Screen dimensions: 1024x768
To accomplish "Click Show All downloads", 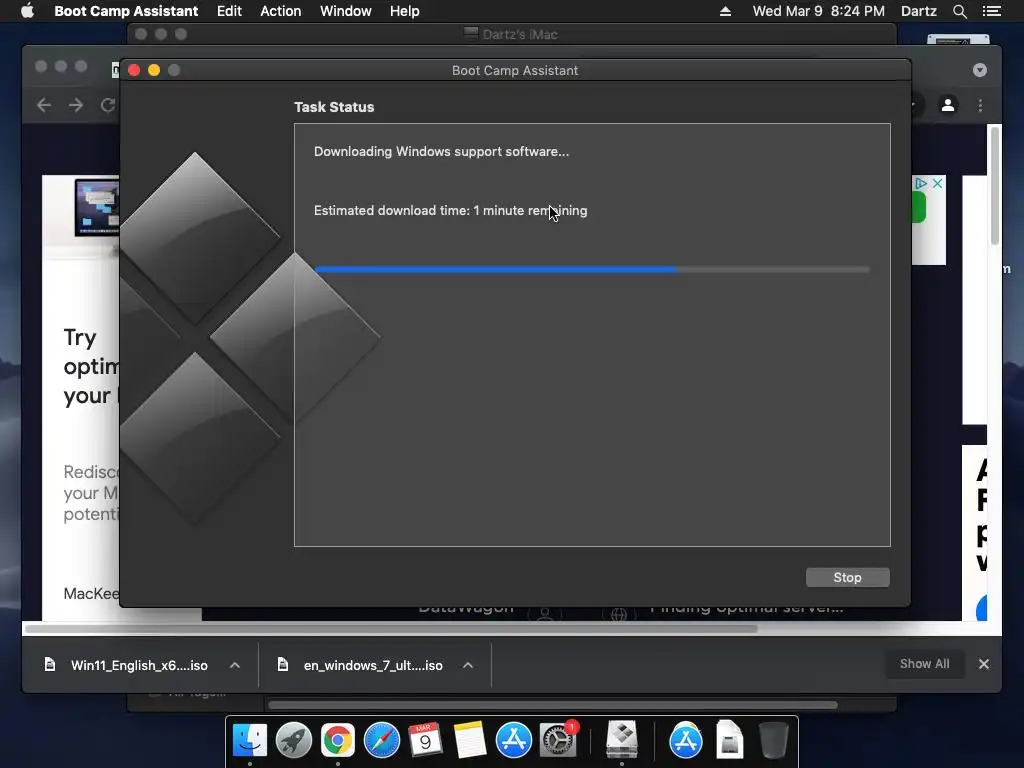I will 924,664.
